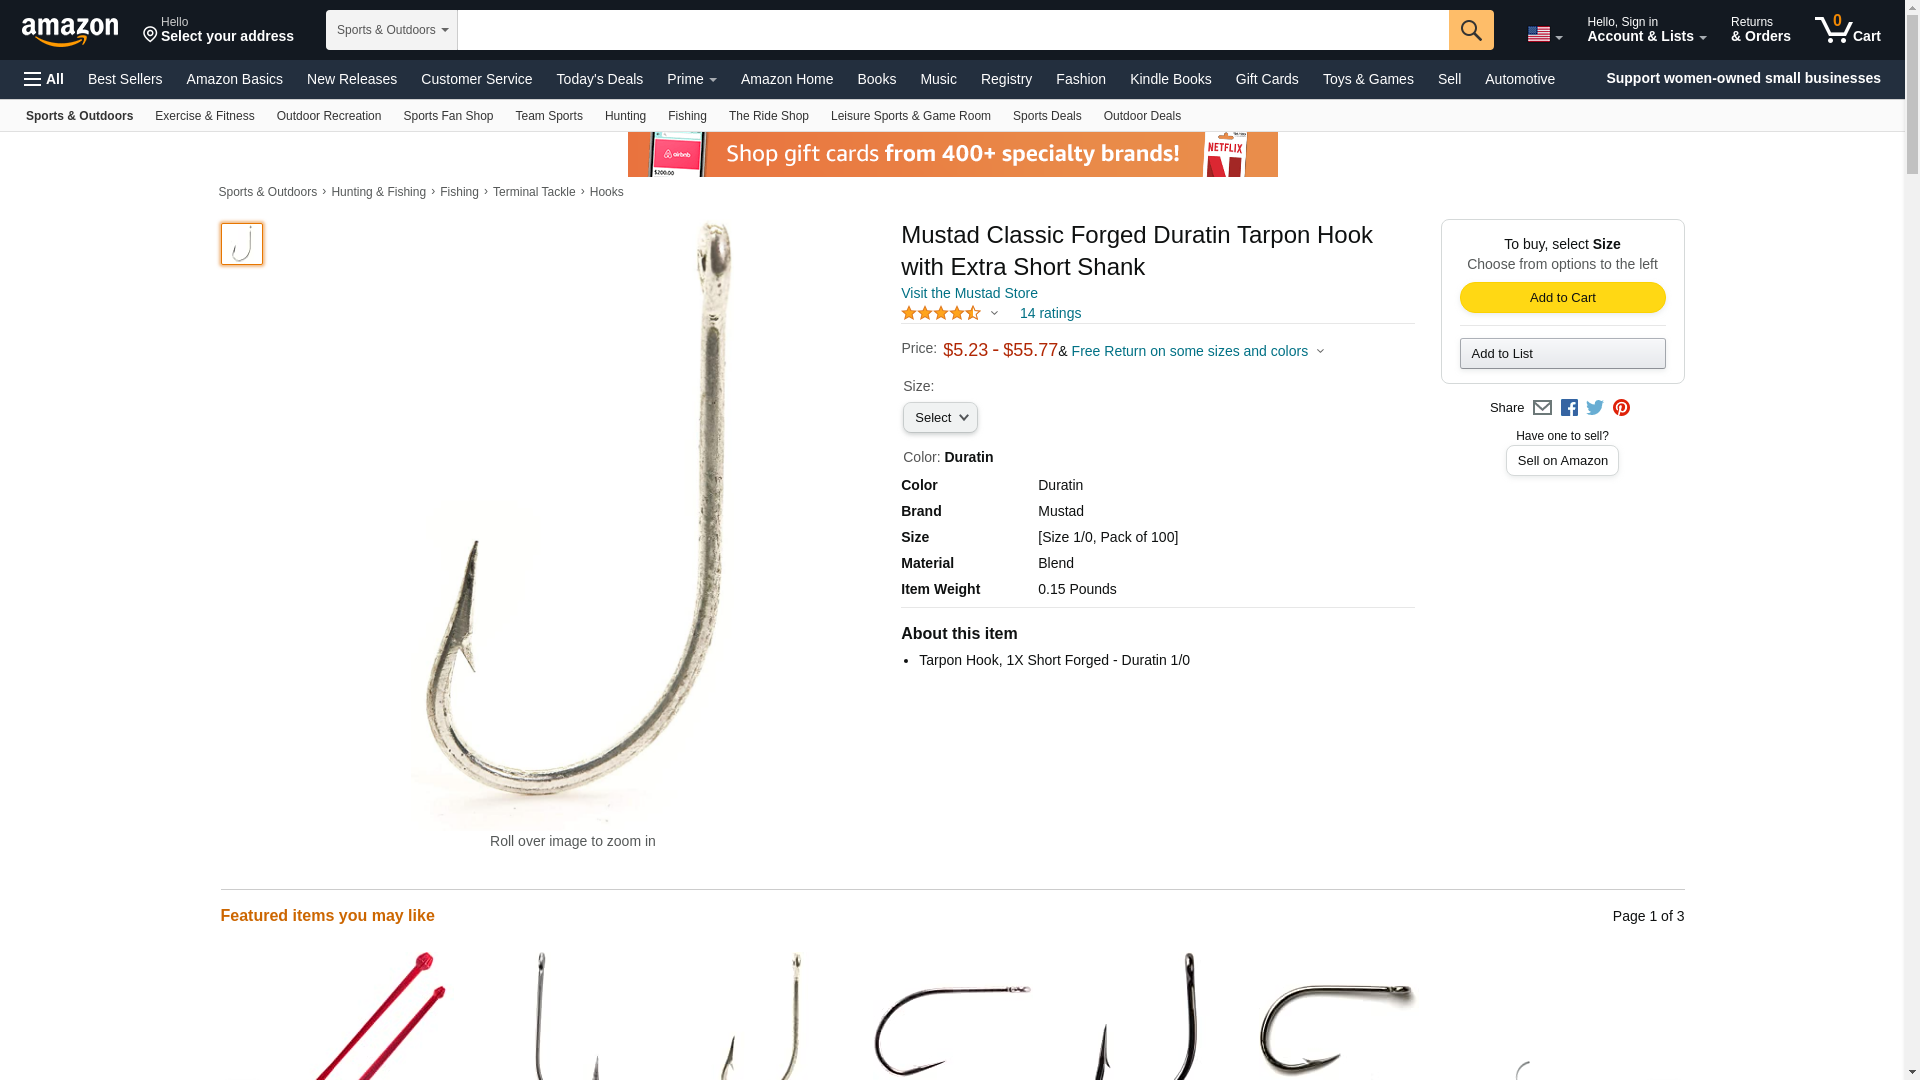Open the 14 ratings link
This screenshot has height=1080, width=1920.
tap(1050, 313)
